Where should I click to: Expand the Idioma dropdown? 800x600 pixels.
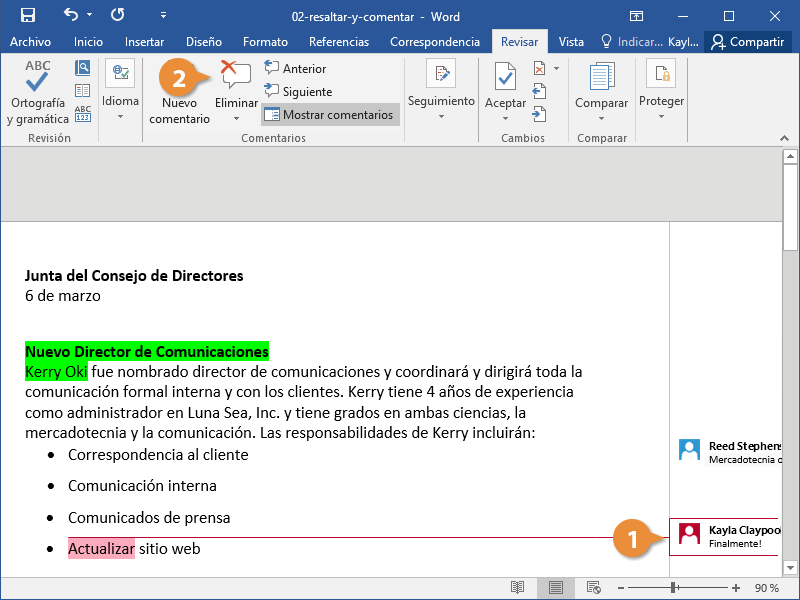120,115
